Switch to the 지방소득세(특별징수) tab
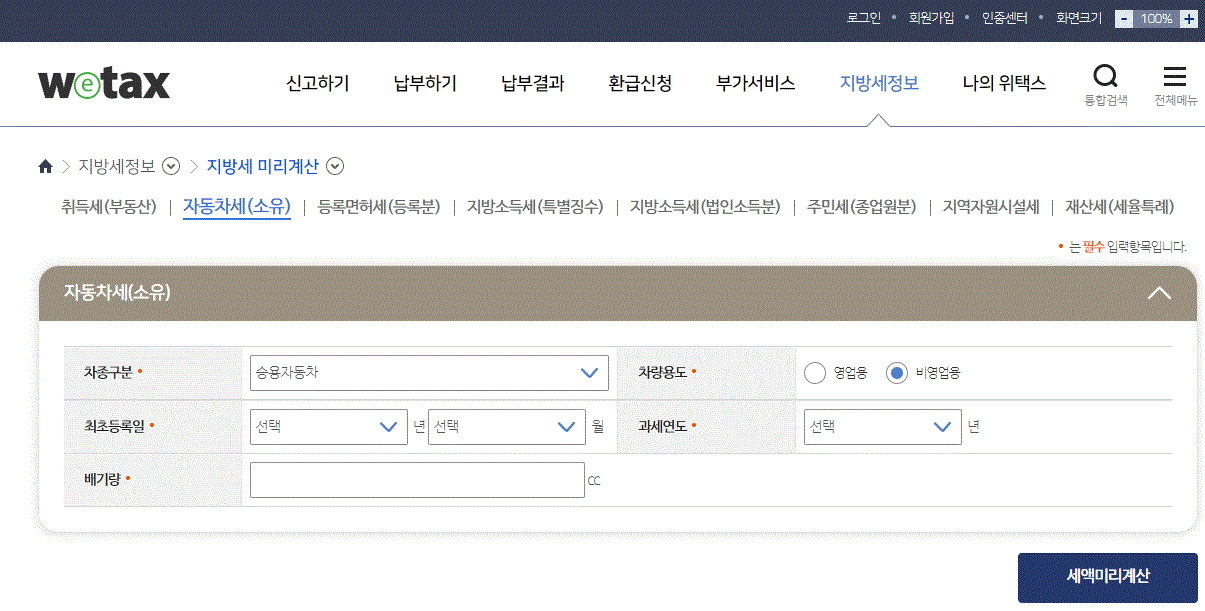This screenshot has height=611, width=1205. (535, 207)
